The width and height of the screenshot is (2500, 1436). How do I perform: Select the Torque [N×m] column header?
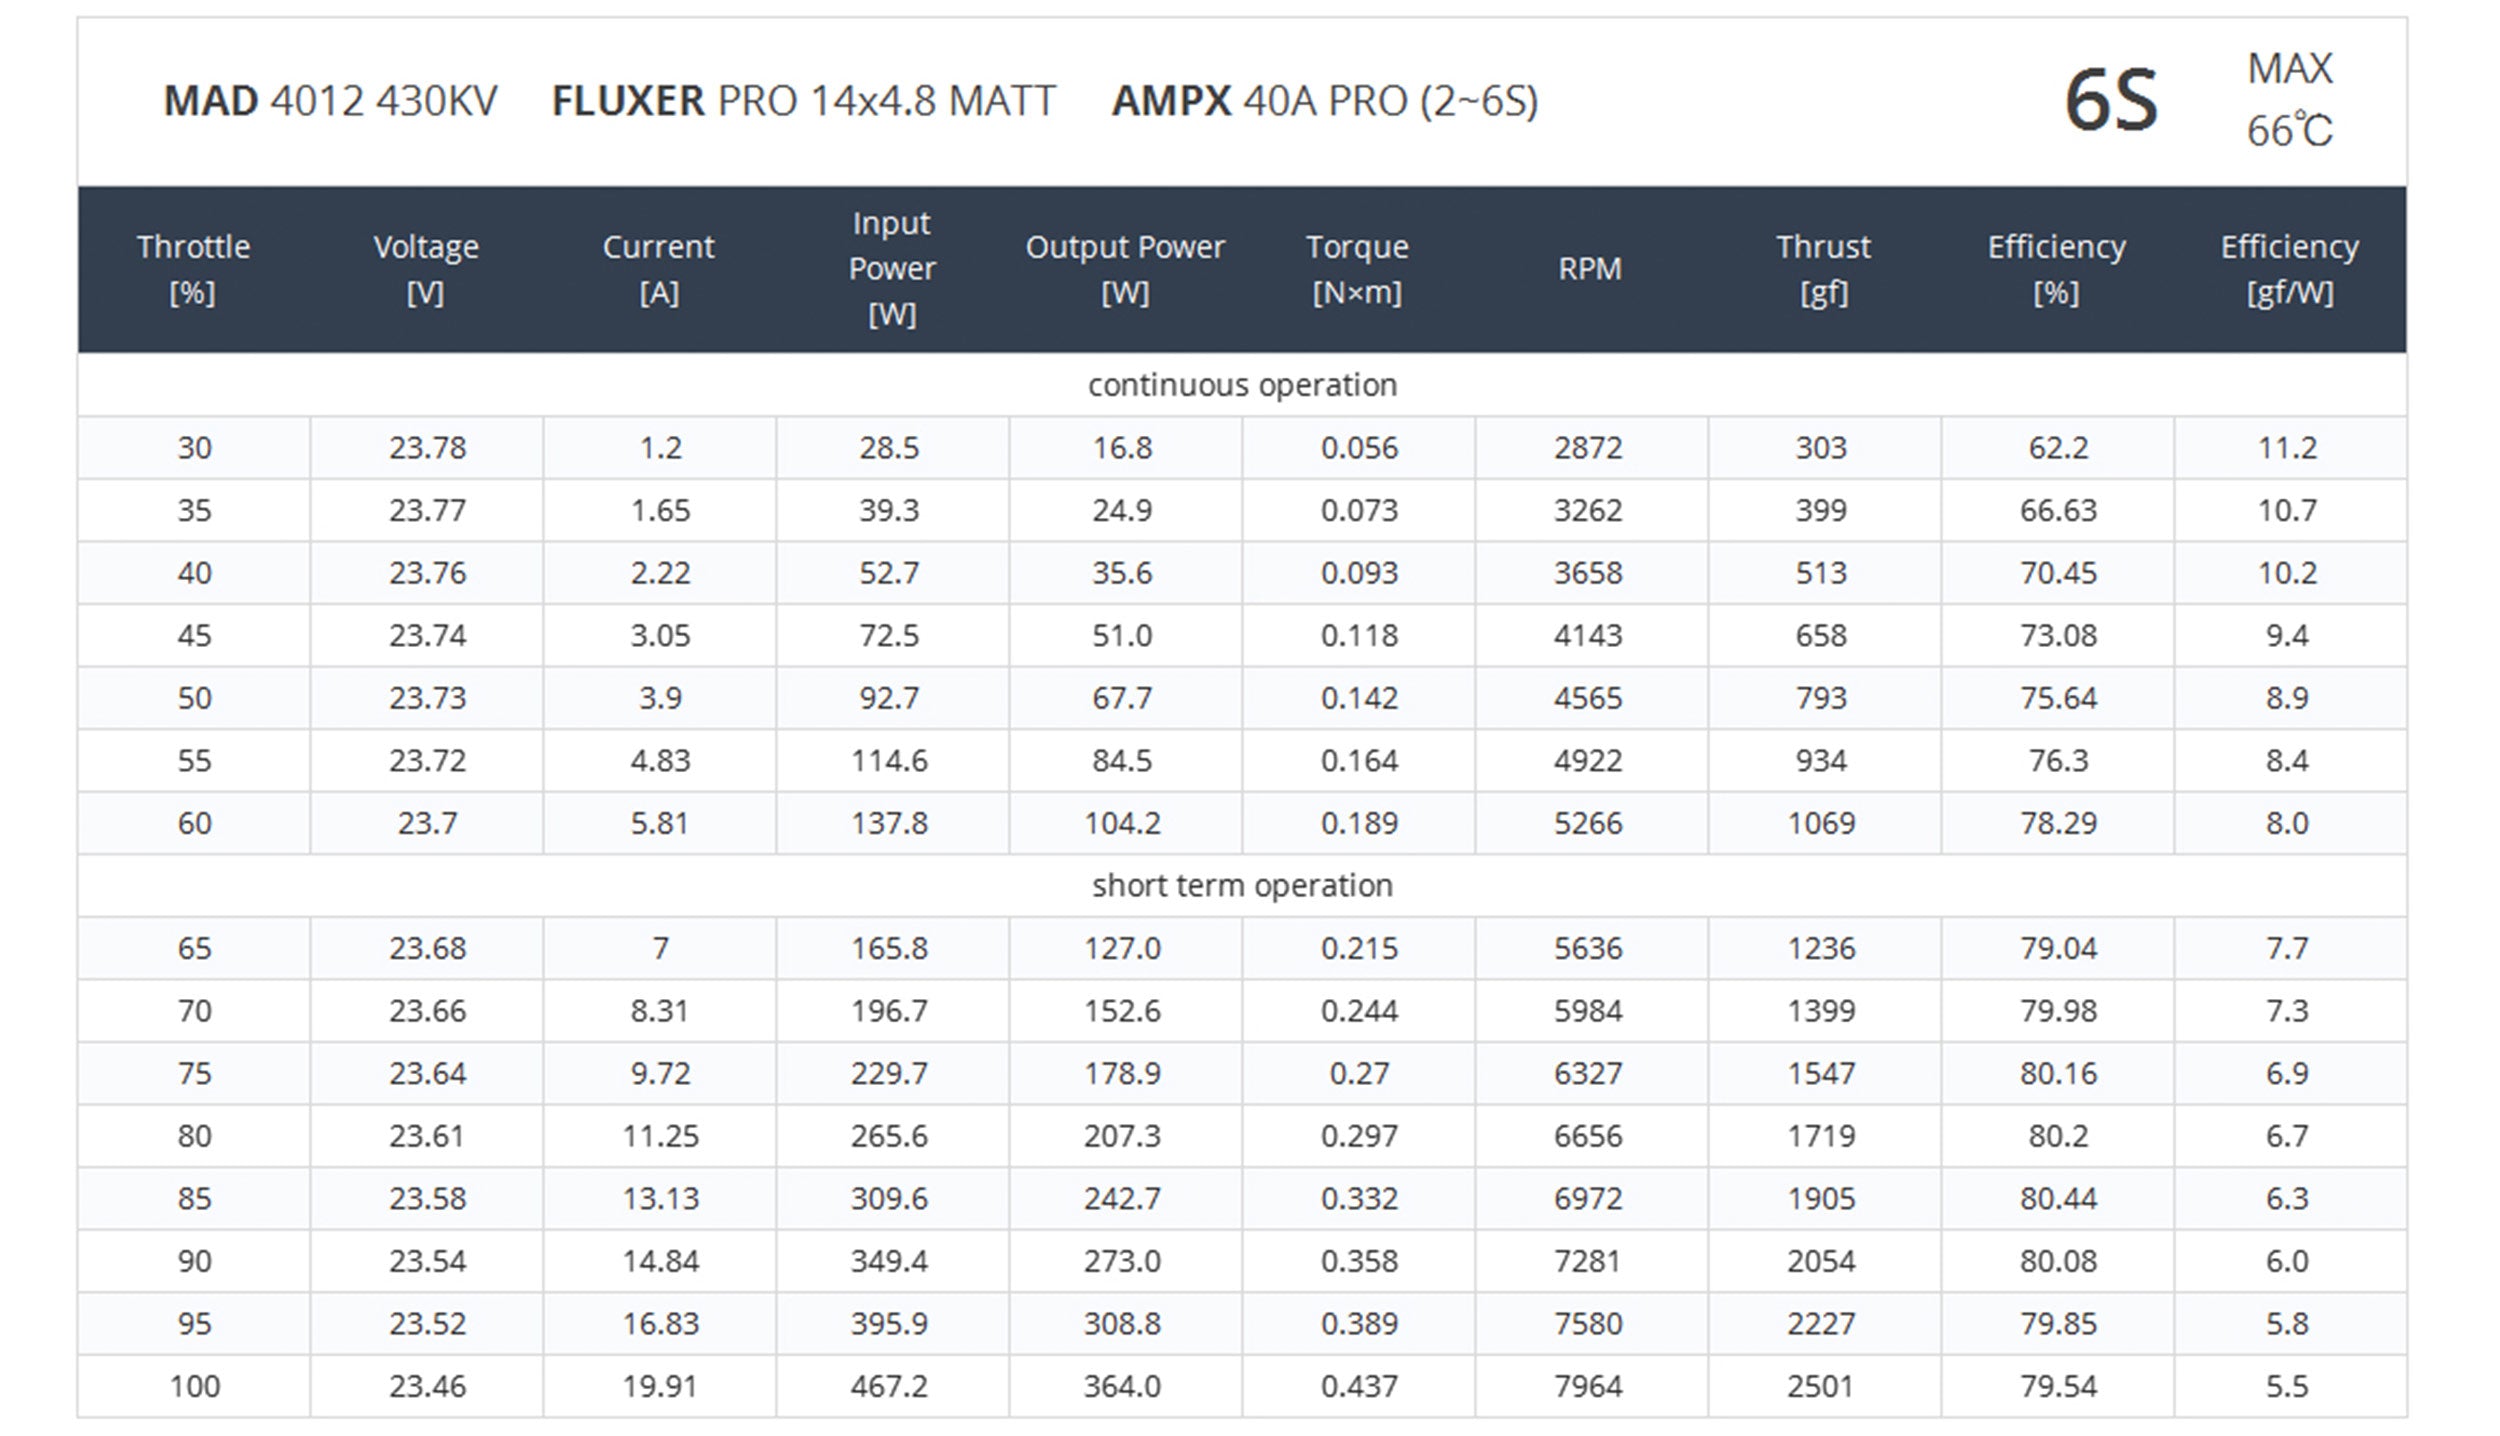point(1357,269)
